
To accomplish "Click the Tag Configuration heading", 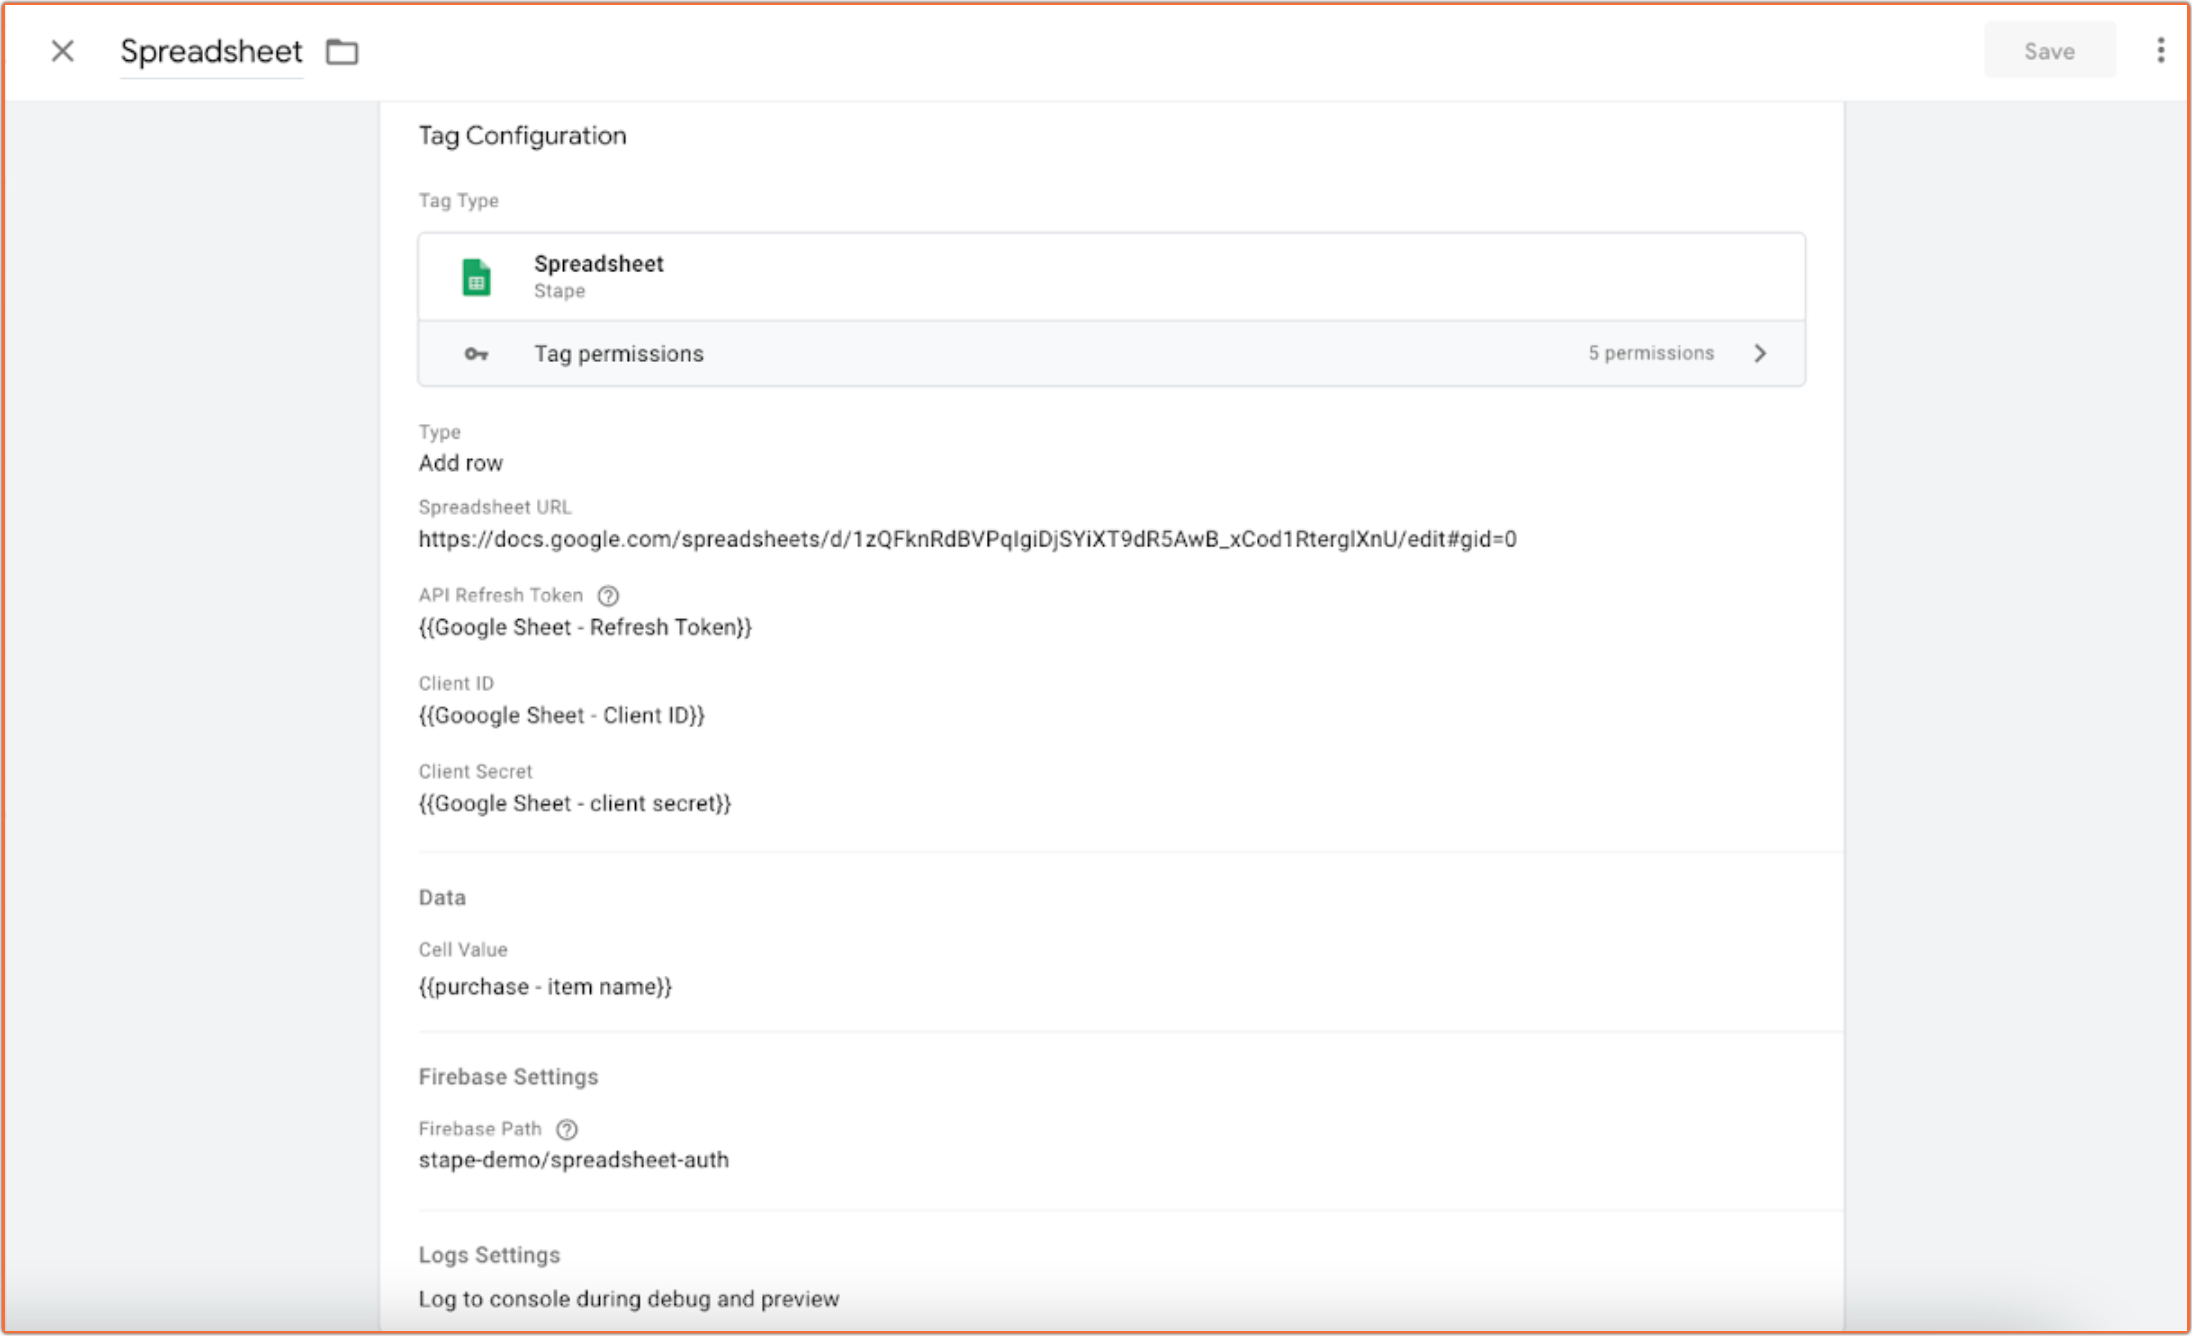I will 522,136.
